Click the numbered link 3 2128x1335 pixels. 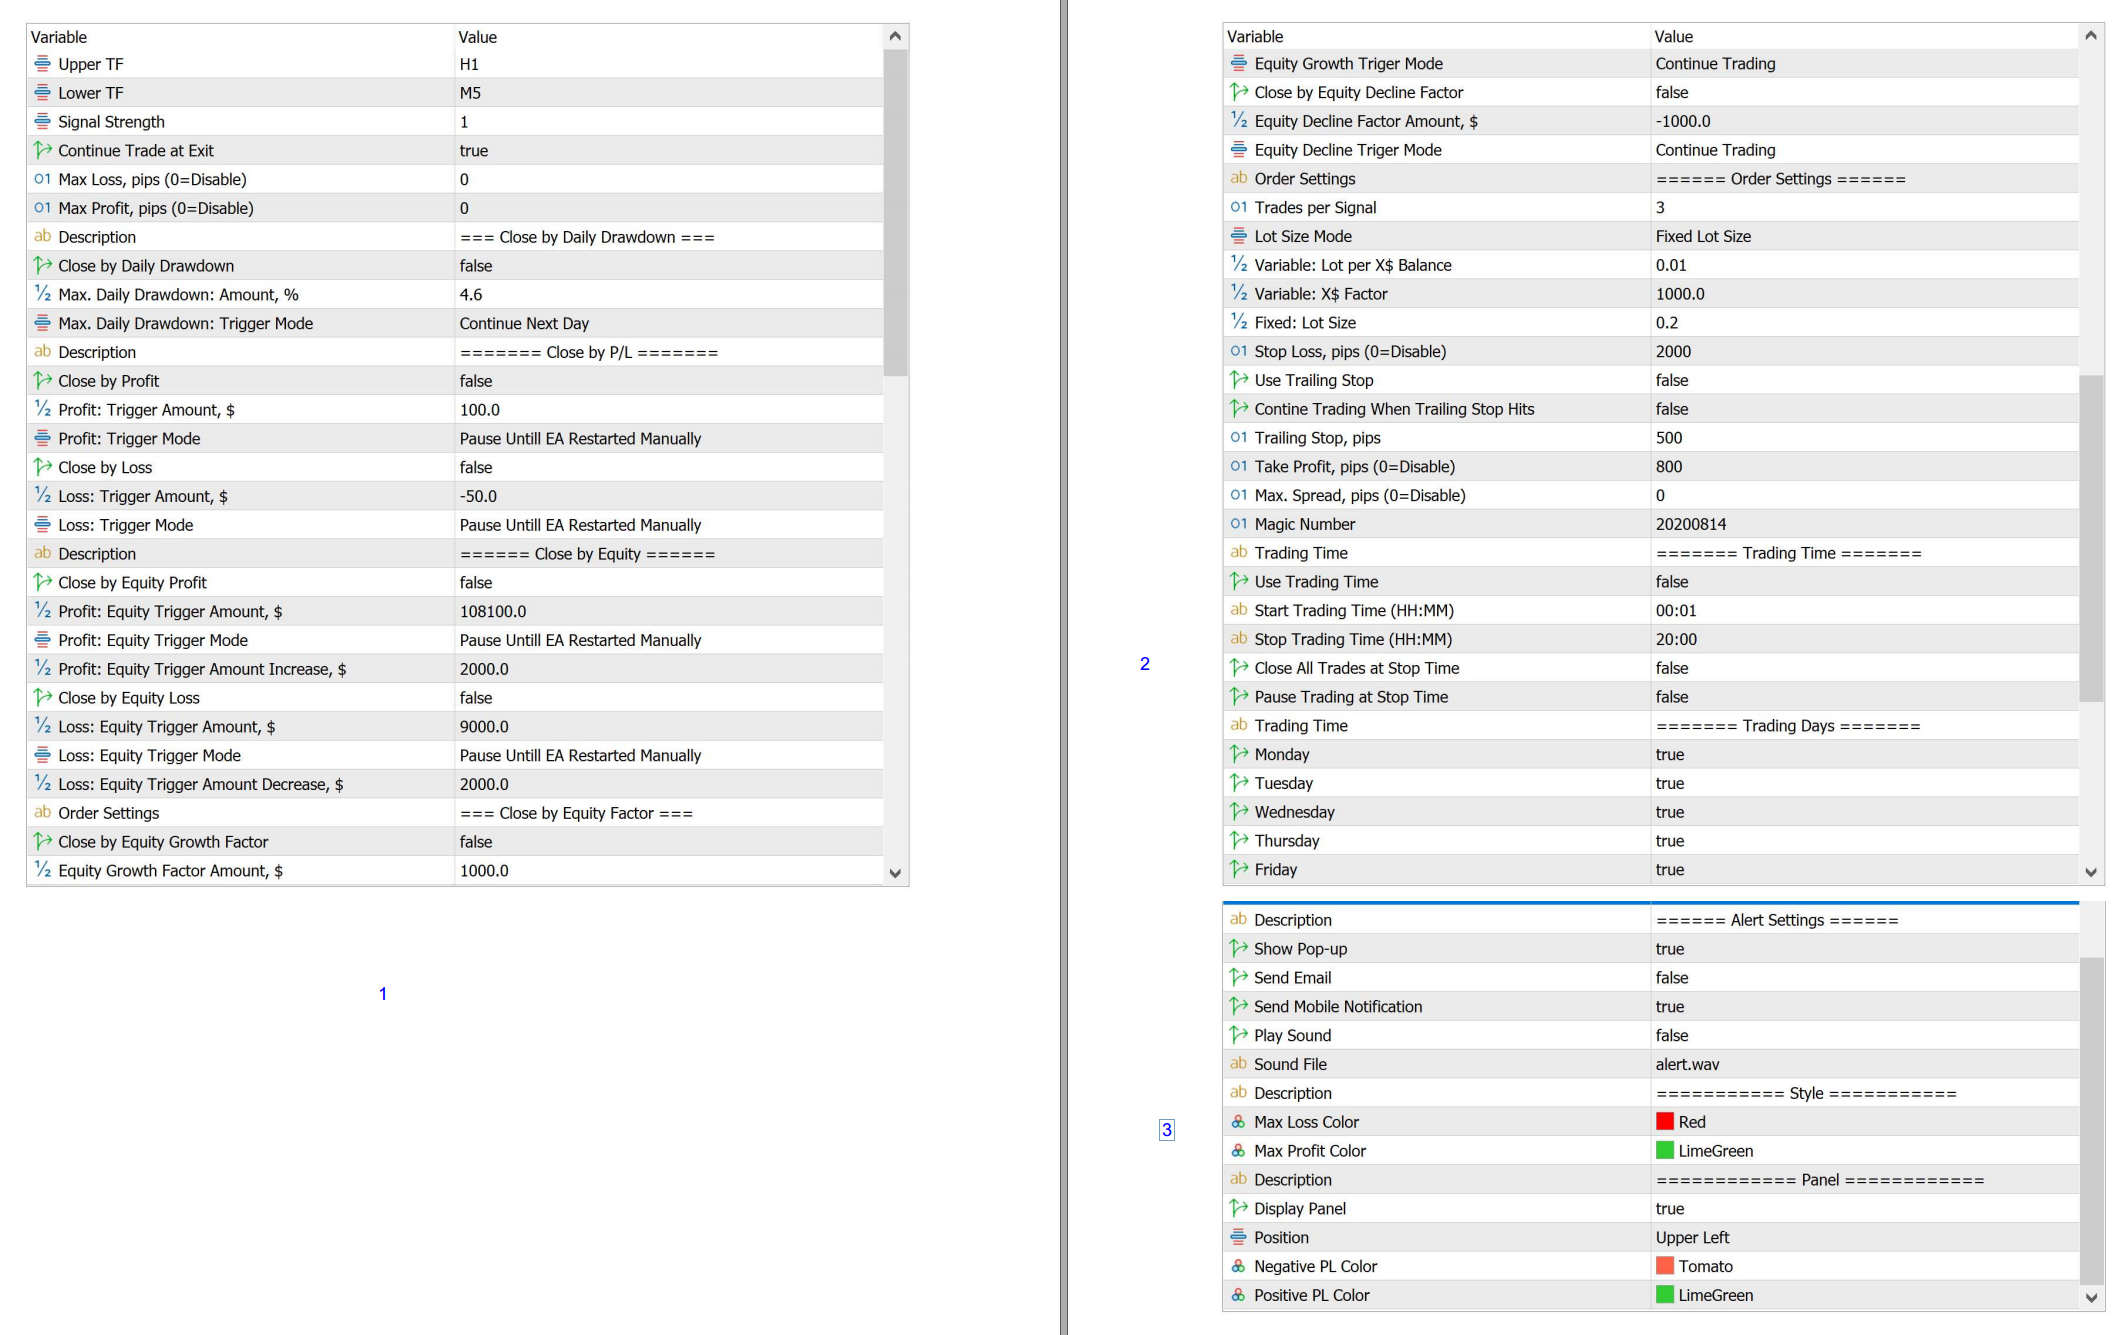point(1166,1130)
